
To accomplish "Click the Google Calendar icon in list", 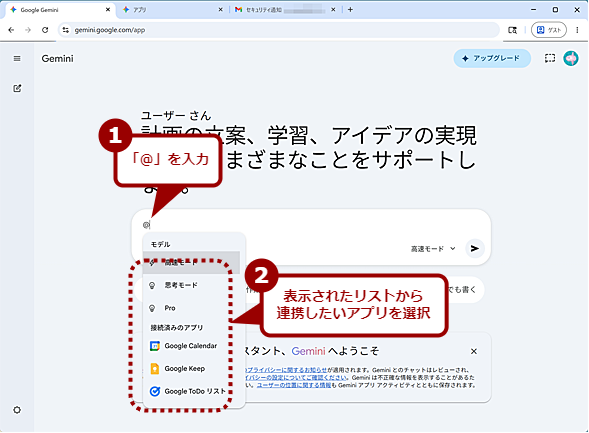I will pos(155,346).
